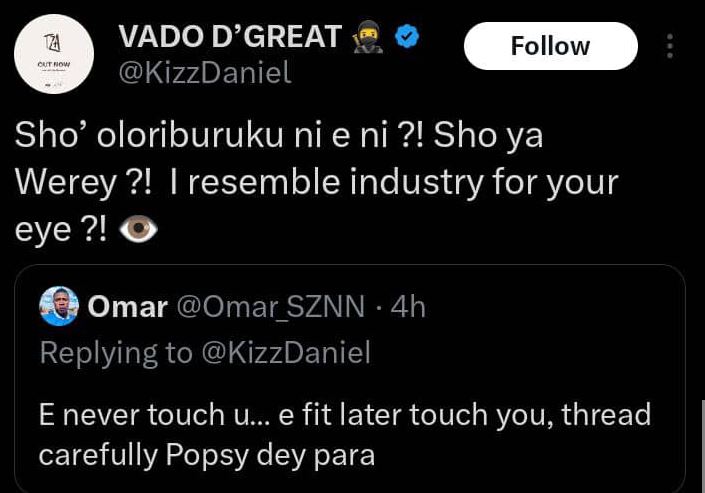Click the Follow button
Viewport: 705px width, 493px height.
[x=550, y=47]
